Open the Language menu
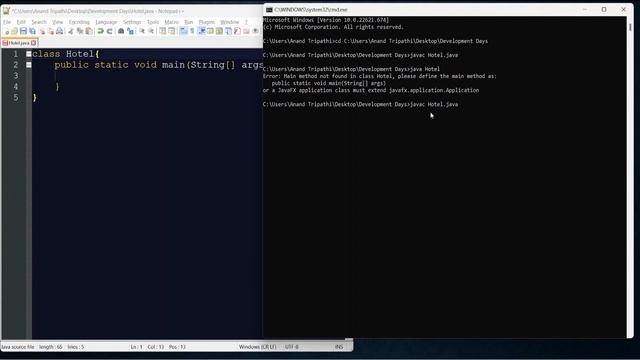 107,22
